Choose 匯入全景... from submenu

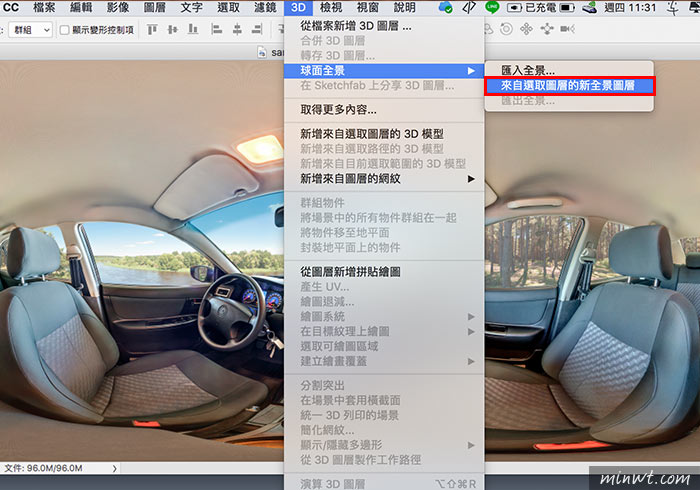click(x=569, y=71)
